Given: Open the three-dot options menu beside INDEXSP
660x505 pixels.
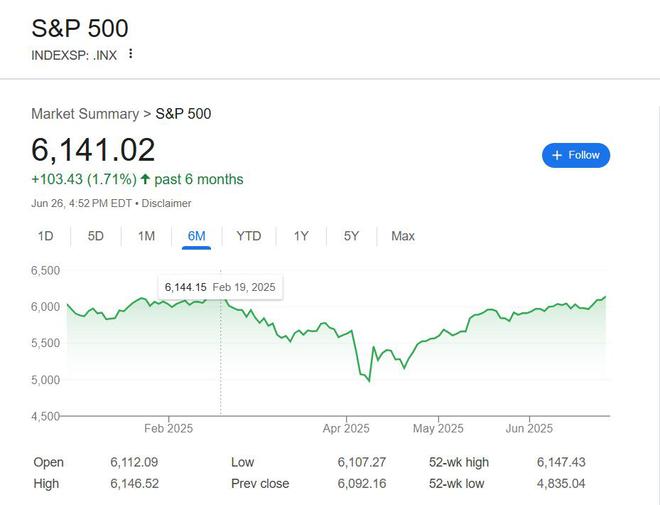Looking at the screenshot, I should tap(131, 54).
